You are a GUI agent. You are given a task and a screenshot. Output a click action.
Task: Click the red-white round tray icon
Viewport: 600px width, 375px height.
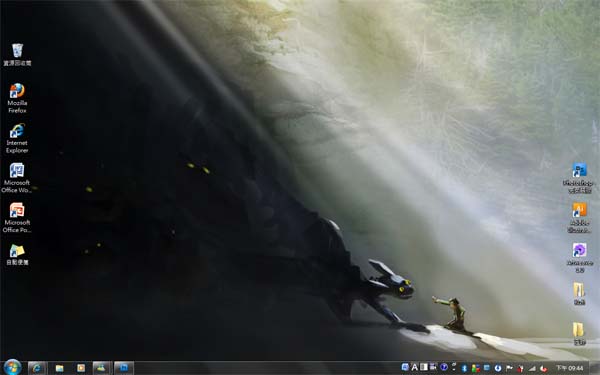543,368
